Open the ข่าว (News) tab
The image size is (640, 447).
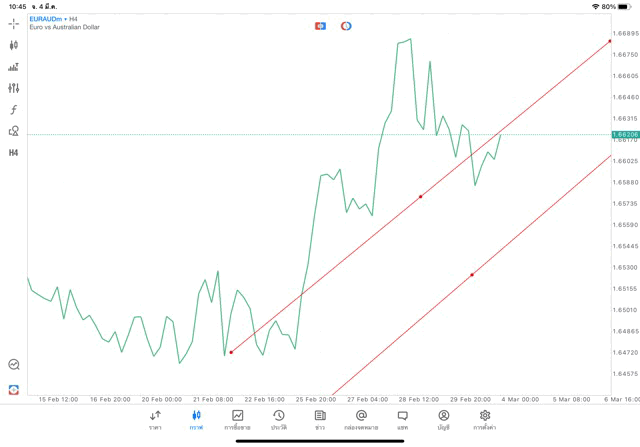pos(319,419)
